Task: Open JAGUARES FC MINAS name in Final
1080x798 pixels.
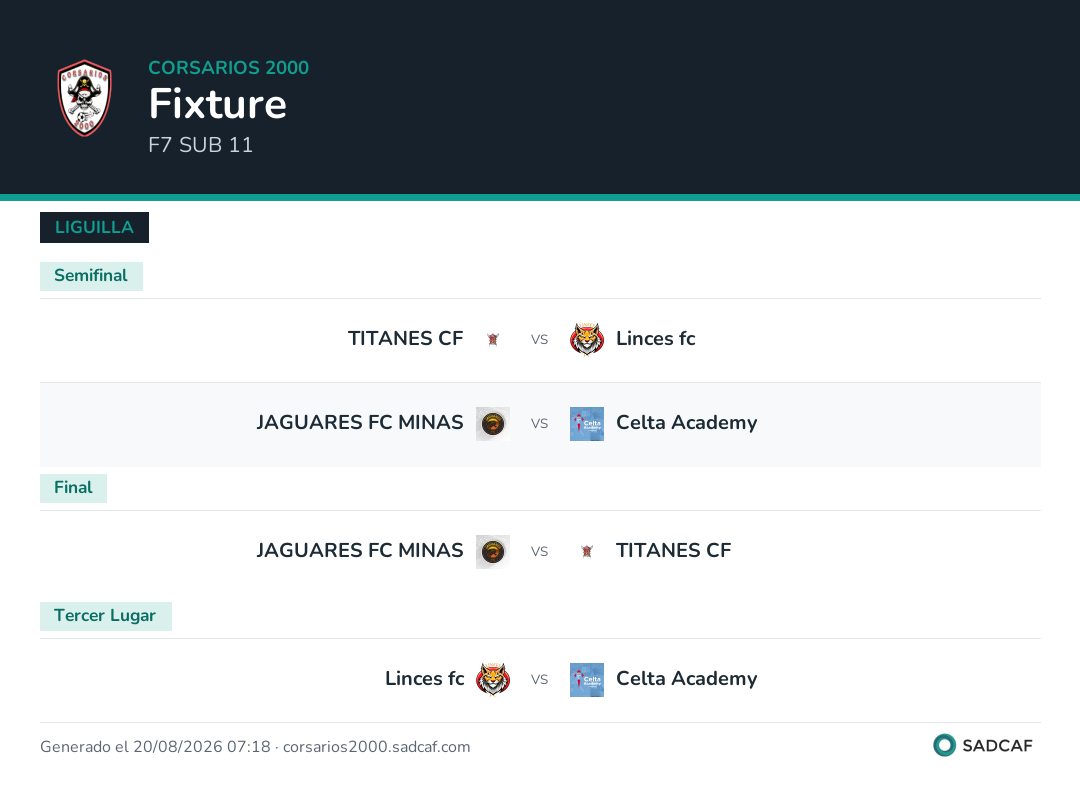Action: 360,551
